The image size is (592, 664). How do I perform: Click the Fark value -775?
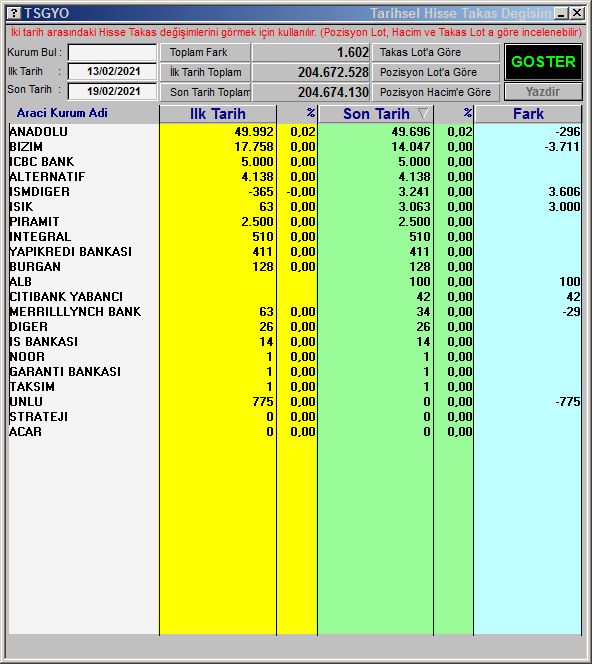[568, 402]
